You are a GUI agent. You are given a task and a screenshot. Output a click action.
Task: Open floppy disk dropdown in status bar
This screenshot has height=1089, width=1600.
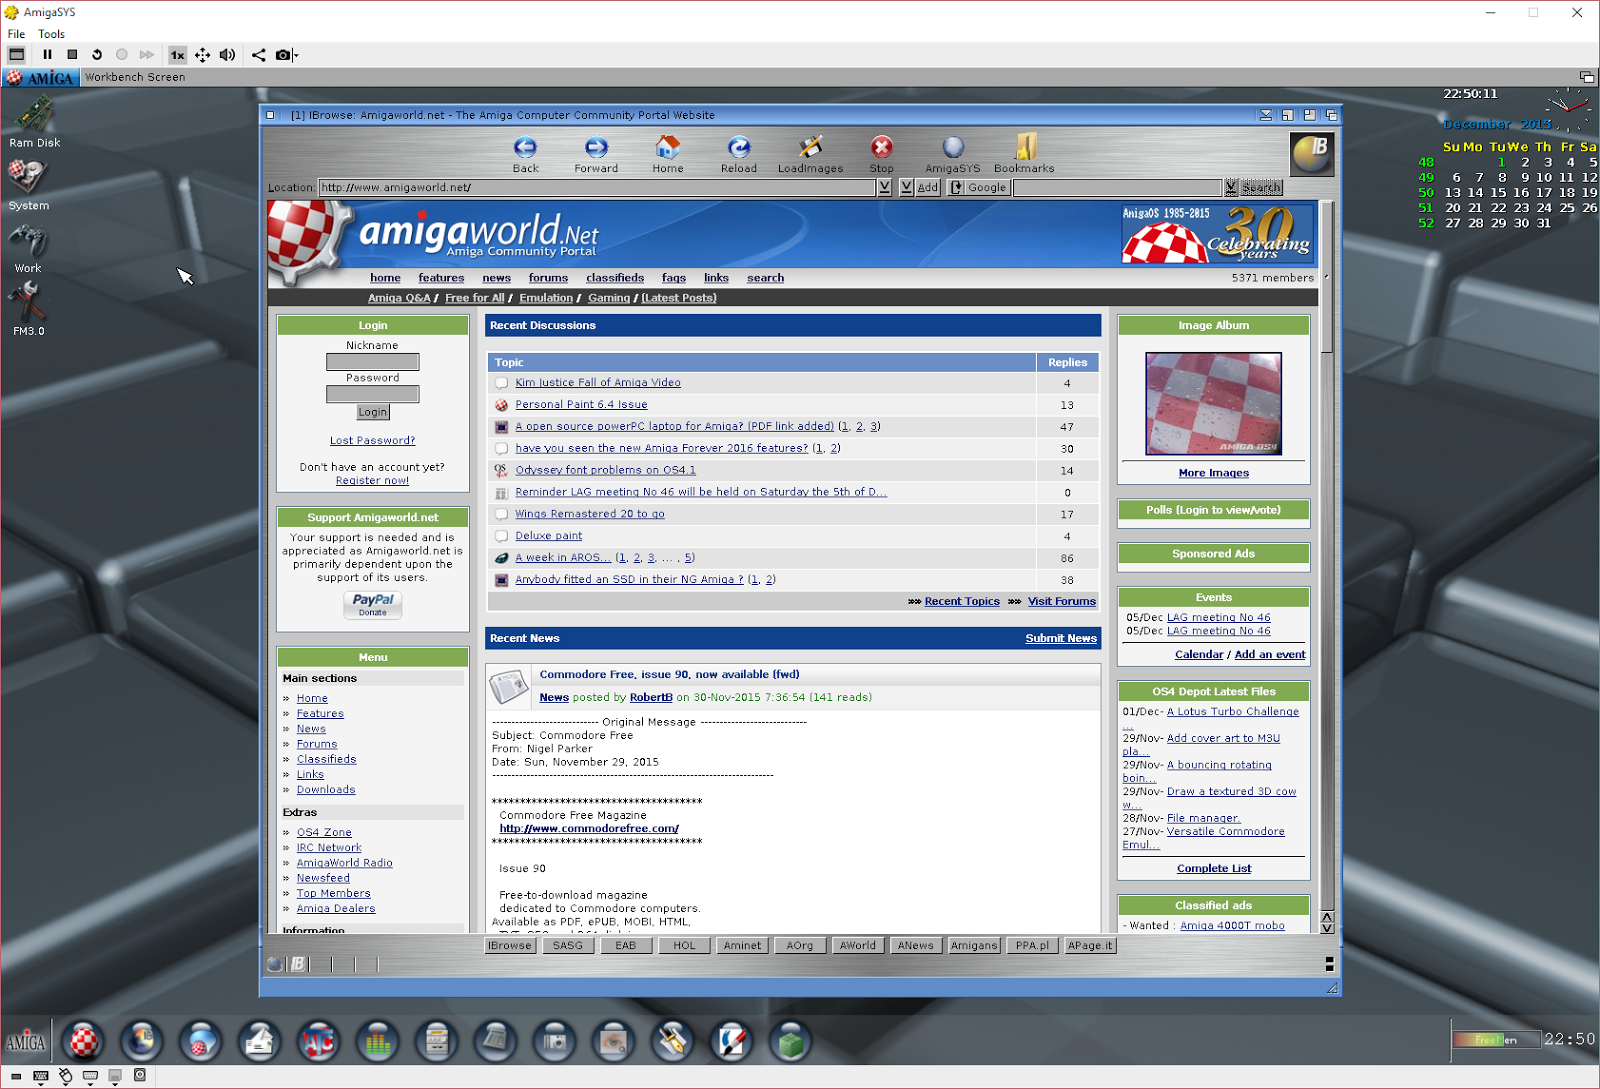(x=115, y=1076)
